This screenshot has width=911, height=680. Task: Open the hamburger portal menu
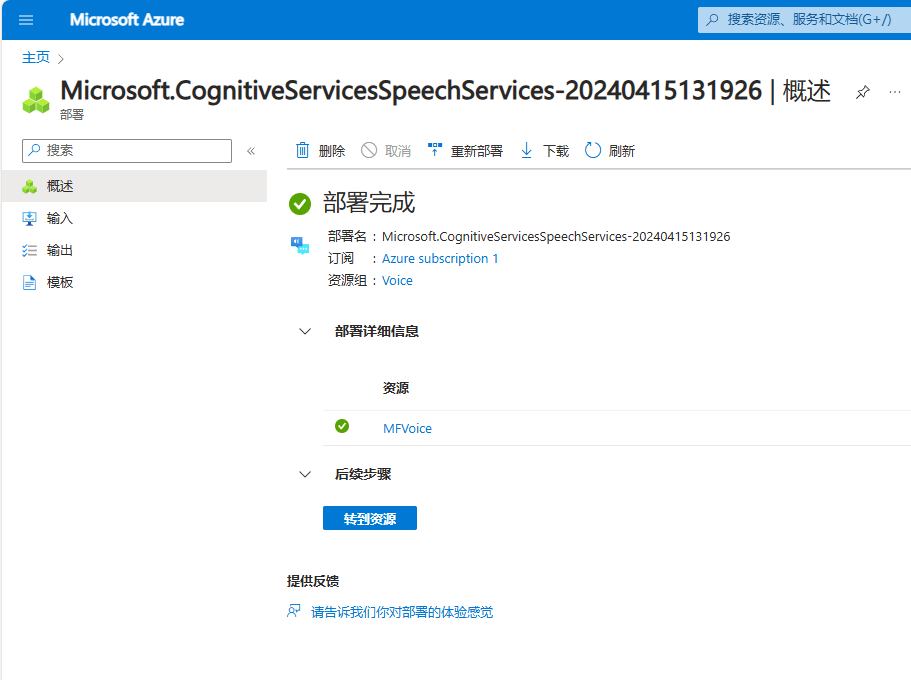click(26, 20)
